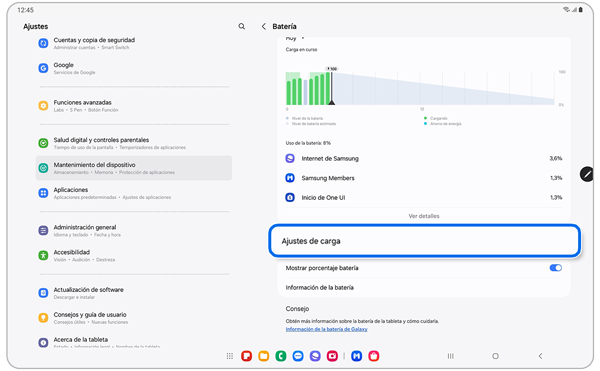This screenshot has height=371, width=600.
Task: Tap Ver detalles
Action: point(424,216)
